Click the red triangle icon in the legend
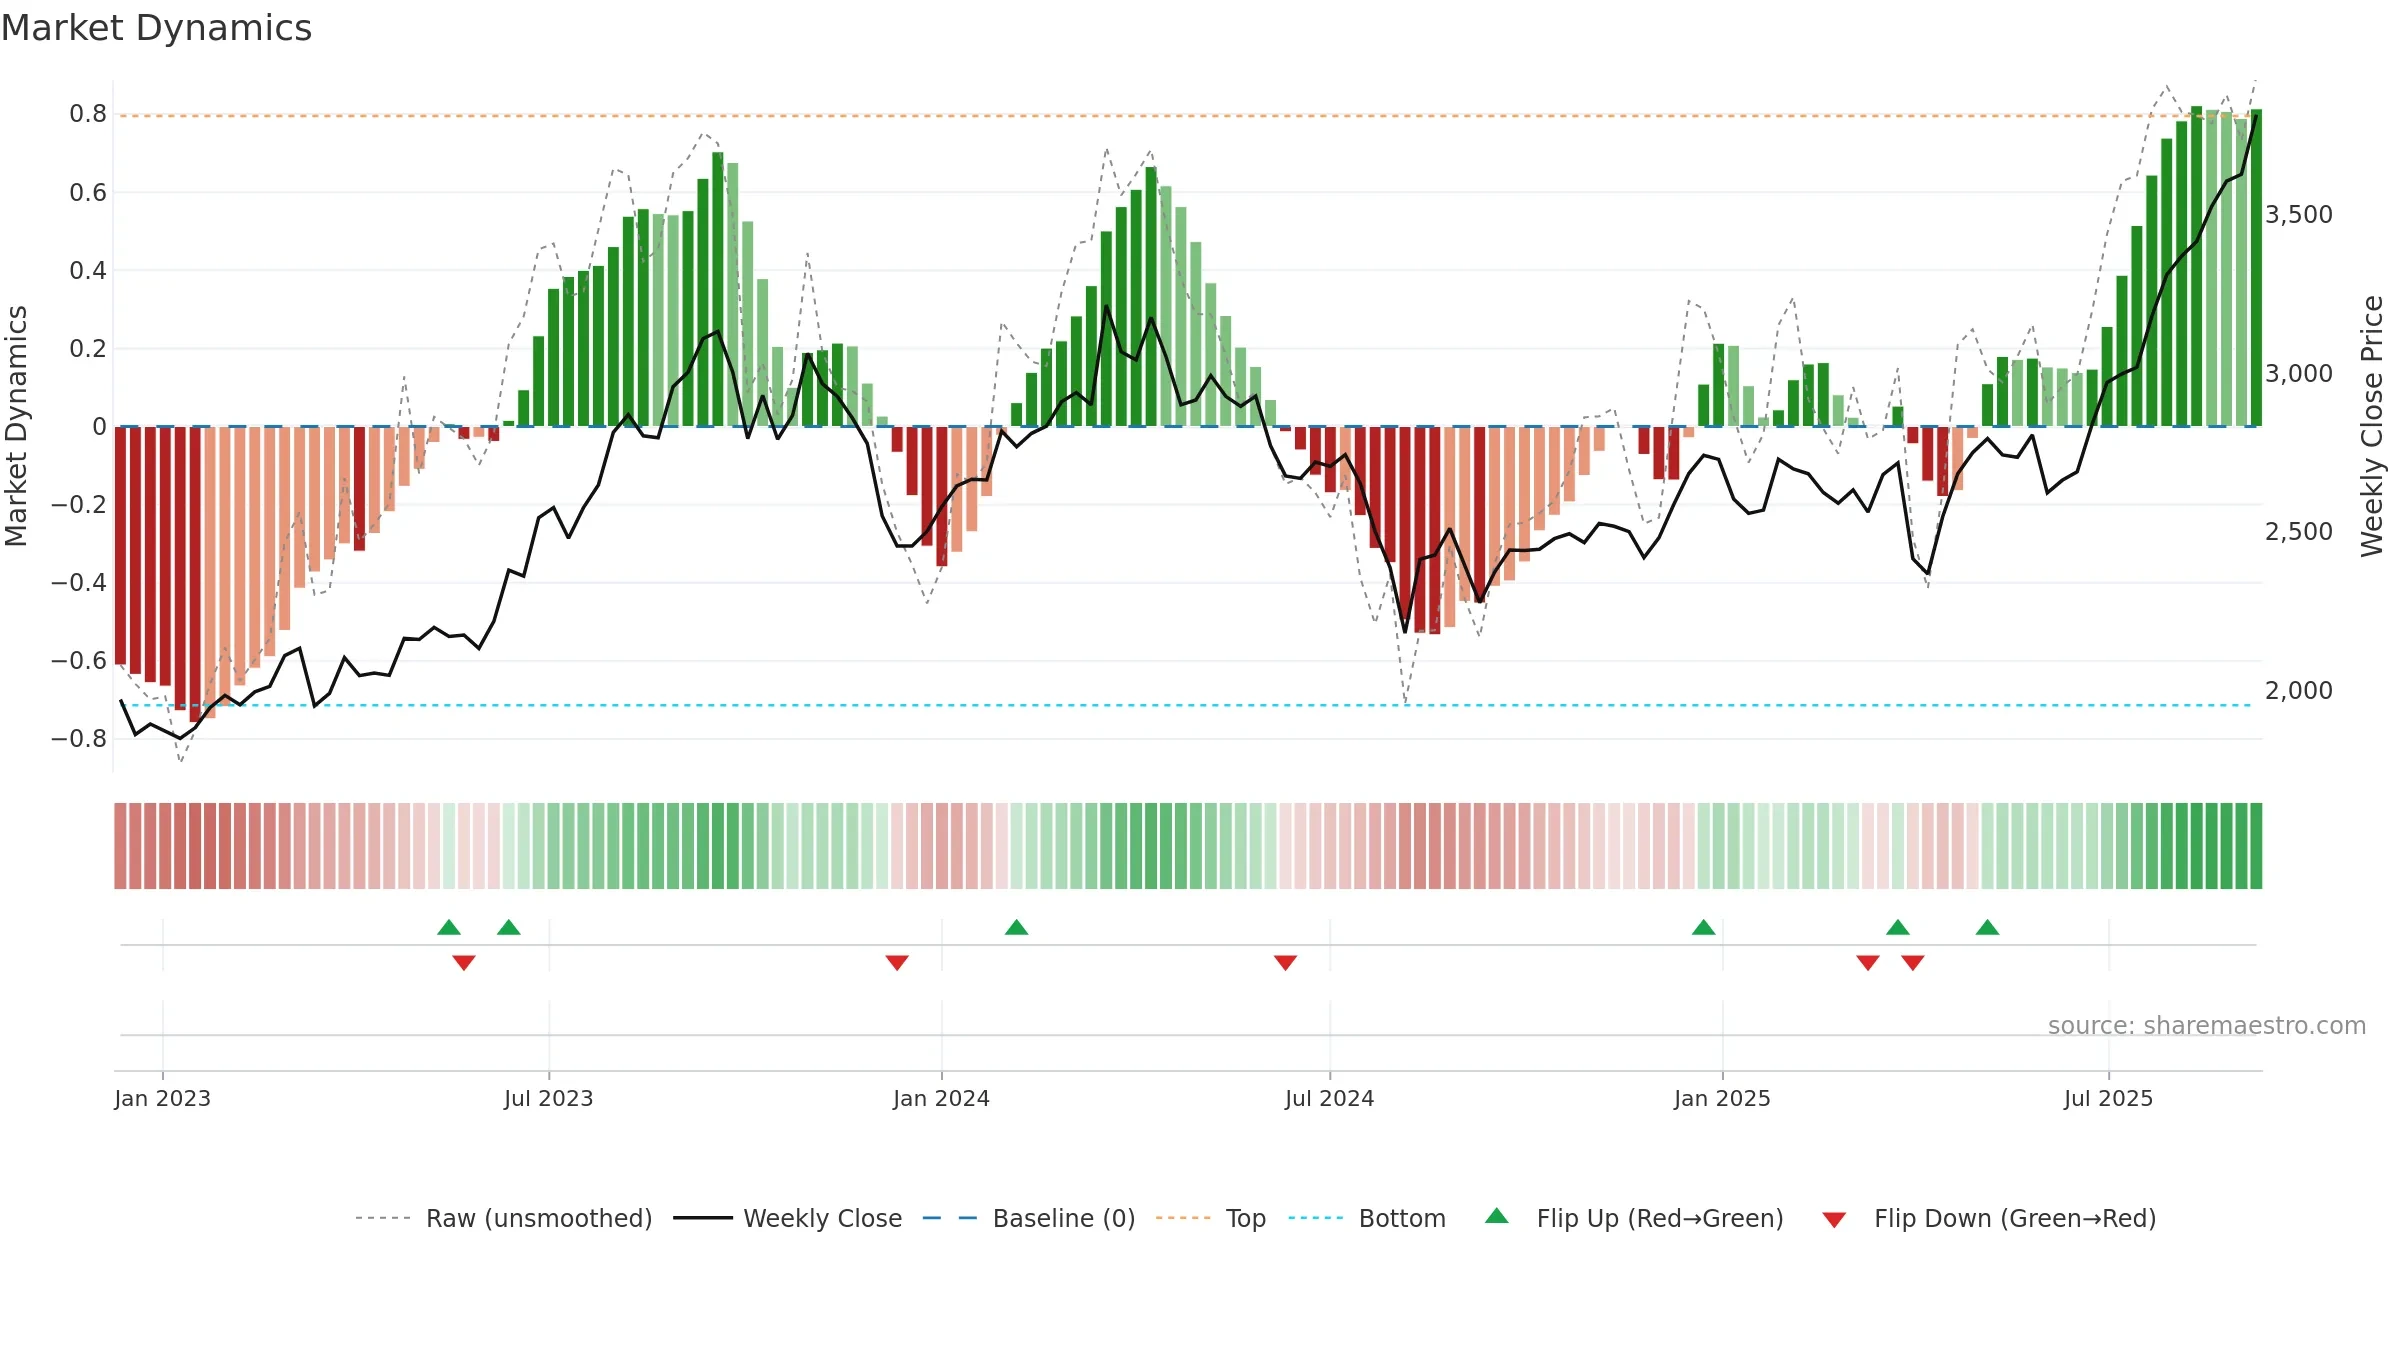Image resolution: width=2400 pixels, height=1350 pixels. [1834, 1220]
